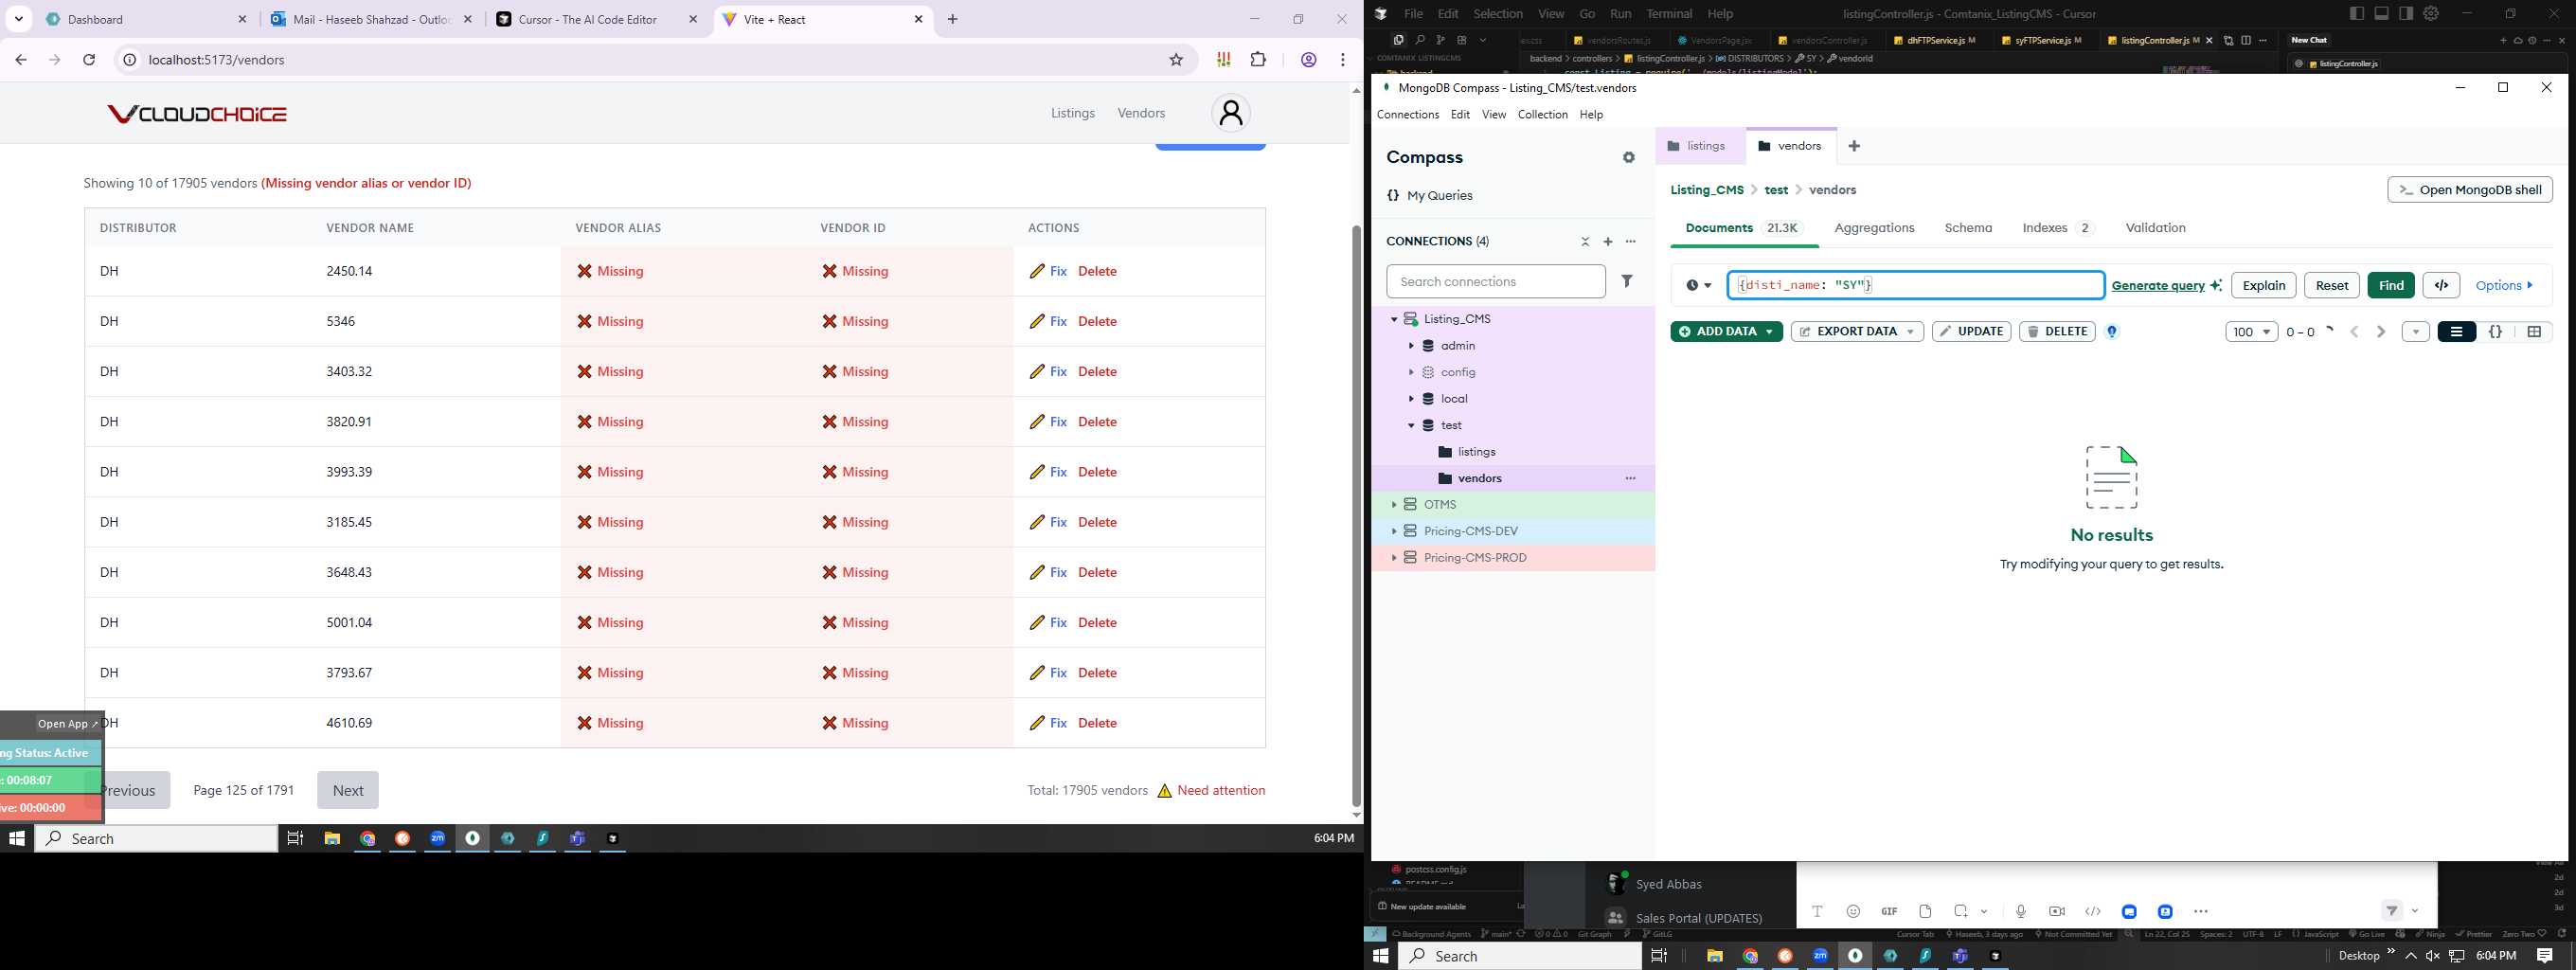
Task: Open the EXPORT DATA dropdown
Action: [1857, 331]
